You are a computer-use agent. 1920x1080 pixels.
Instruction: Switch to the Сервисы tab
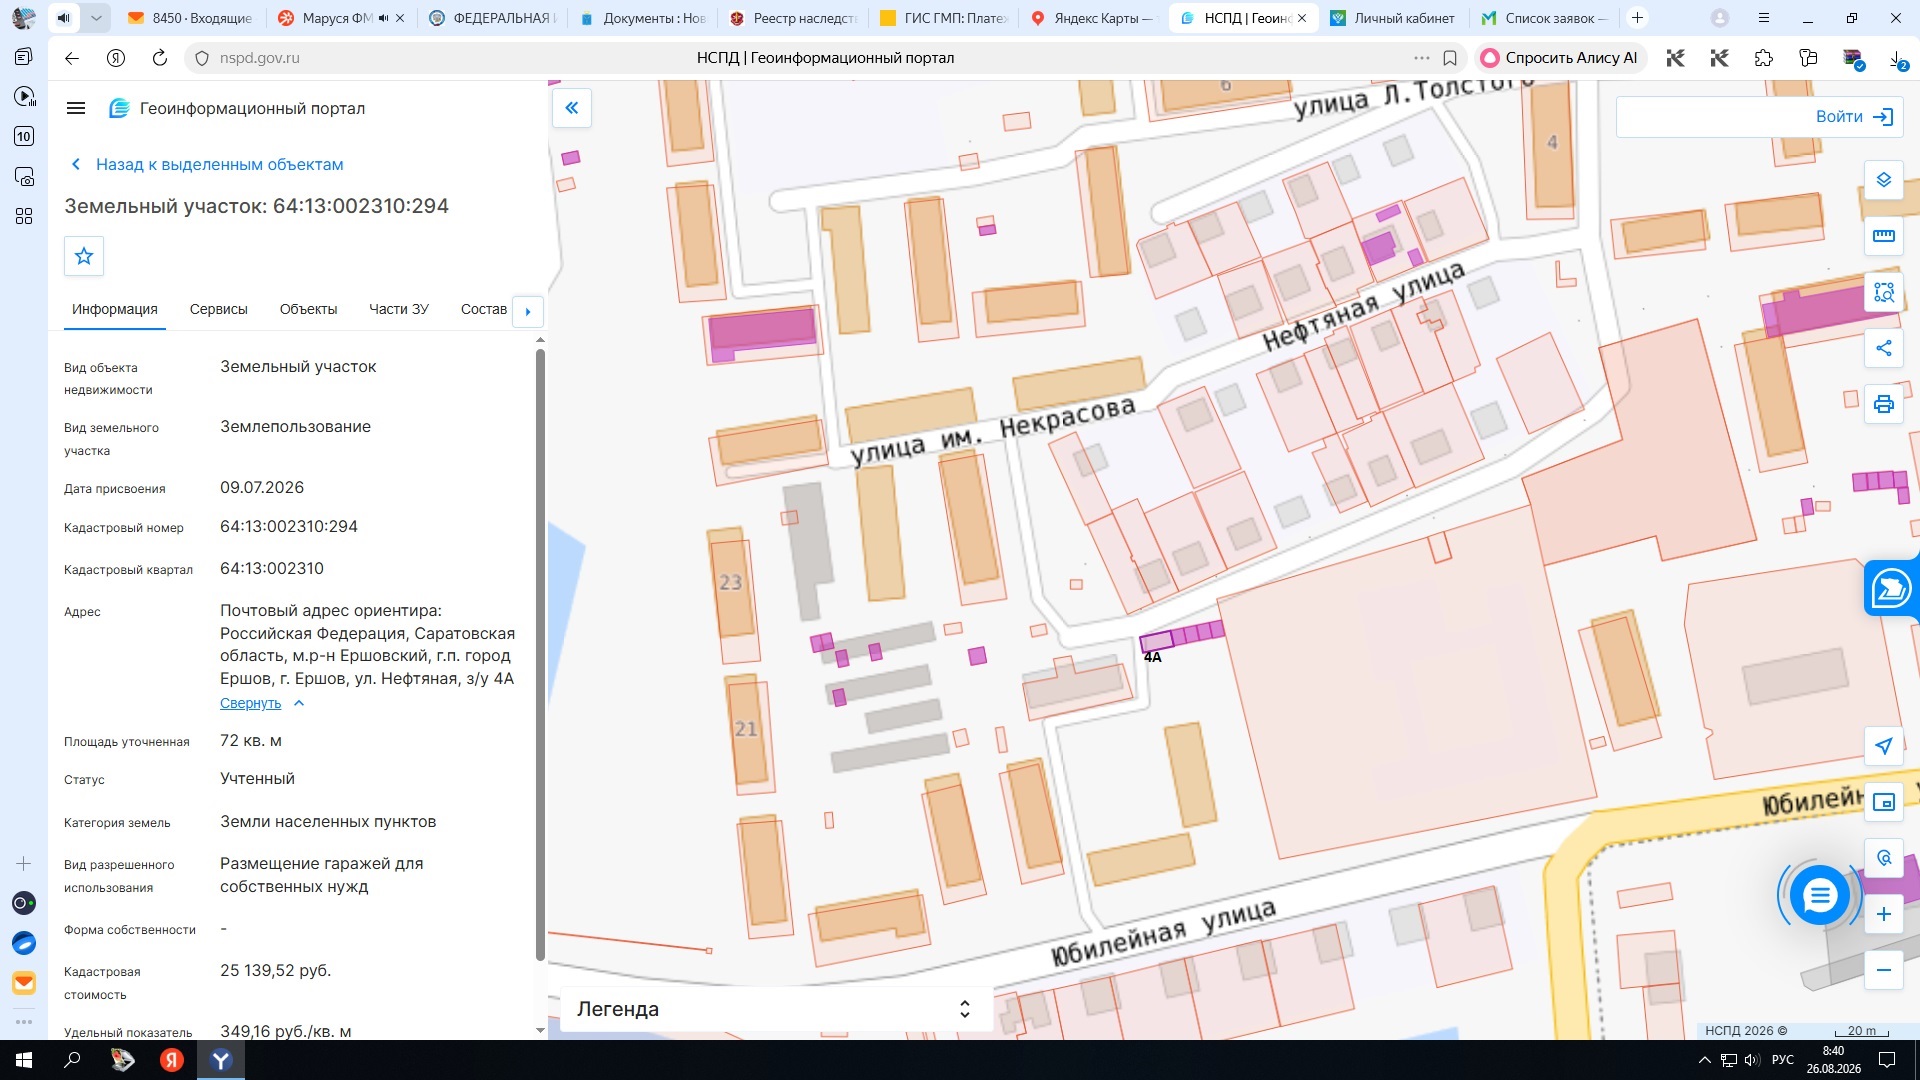tap(219, 309)
